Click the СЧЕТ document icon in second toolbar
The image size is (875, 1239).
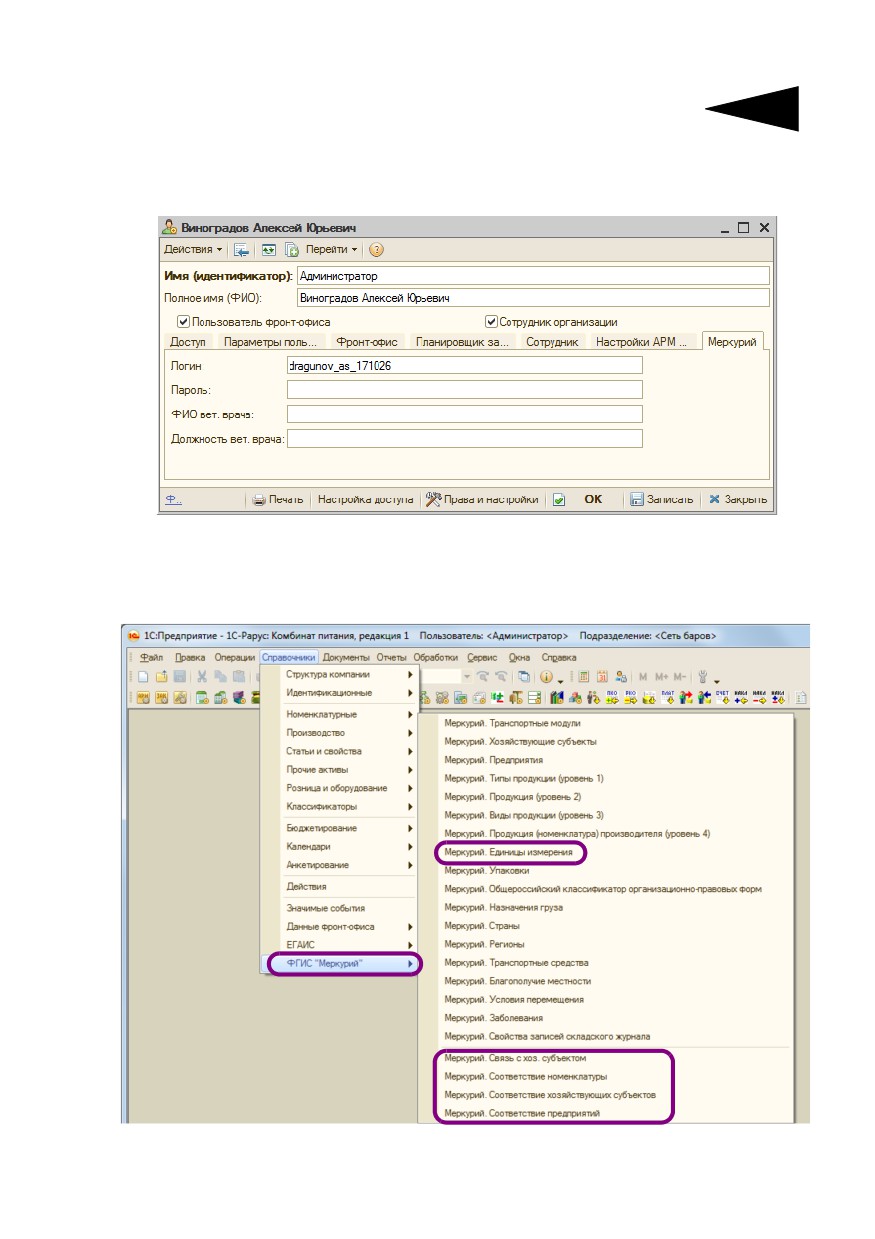coord(725,696)
